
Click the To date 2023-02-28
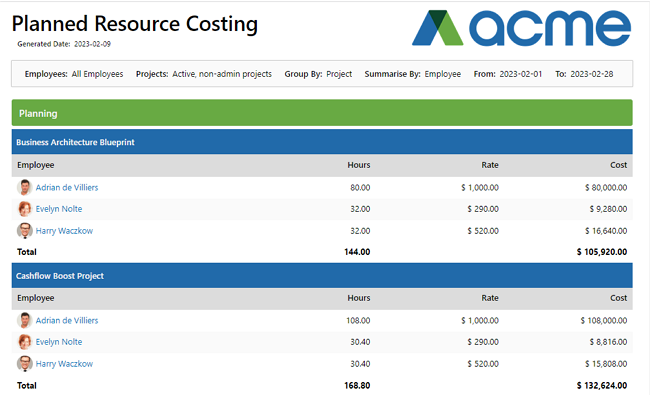pos(592,74)
